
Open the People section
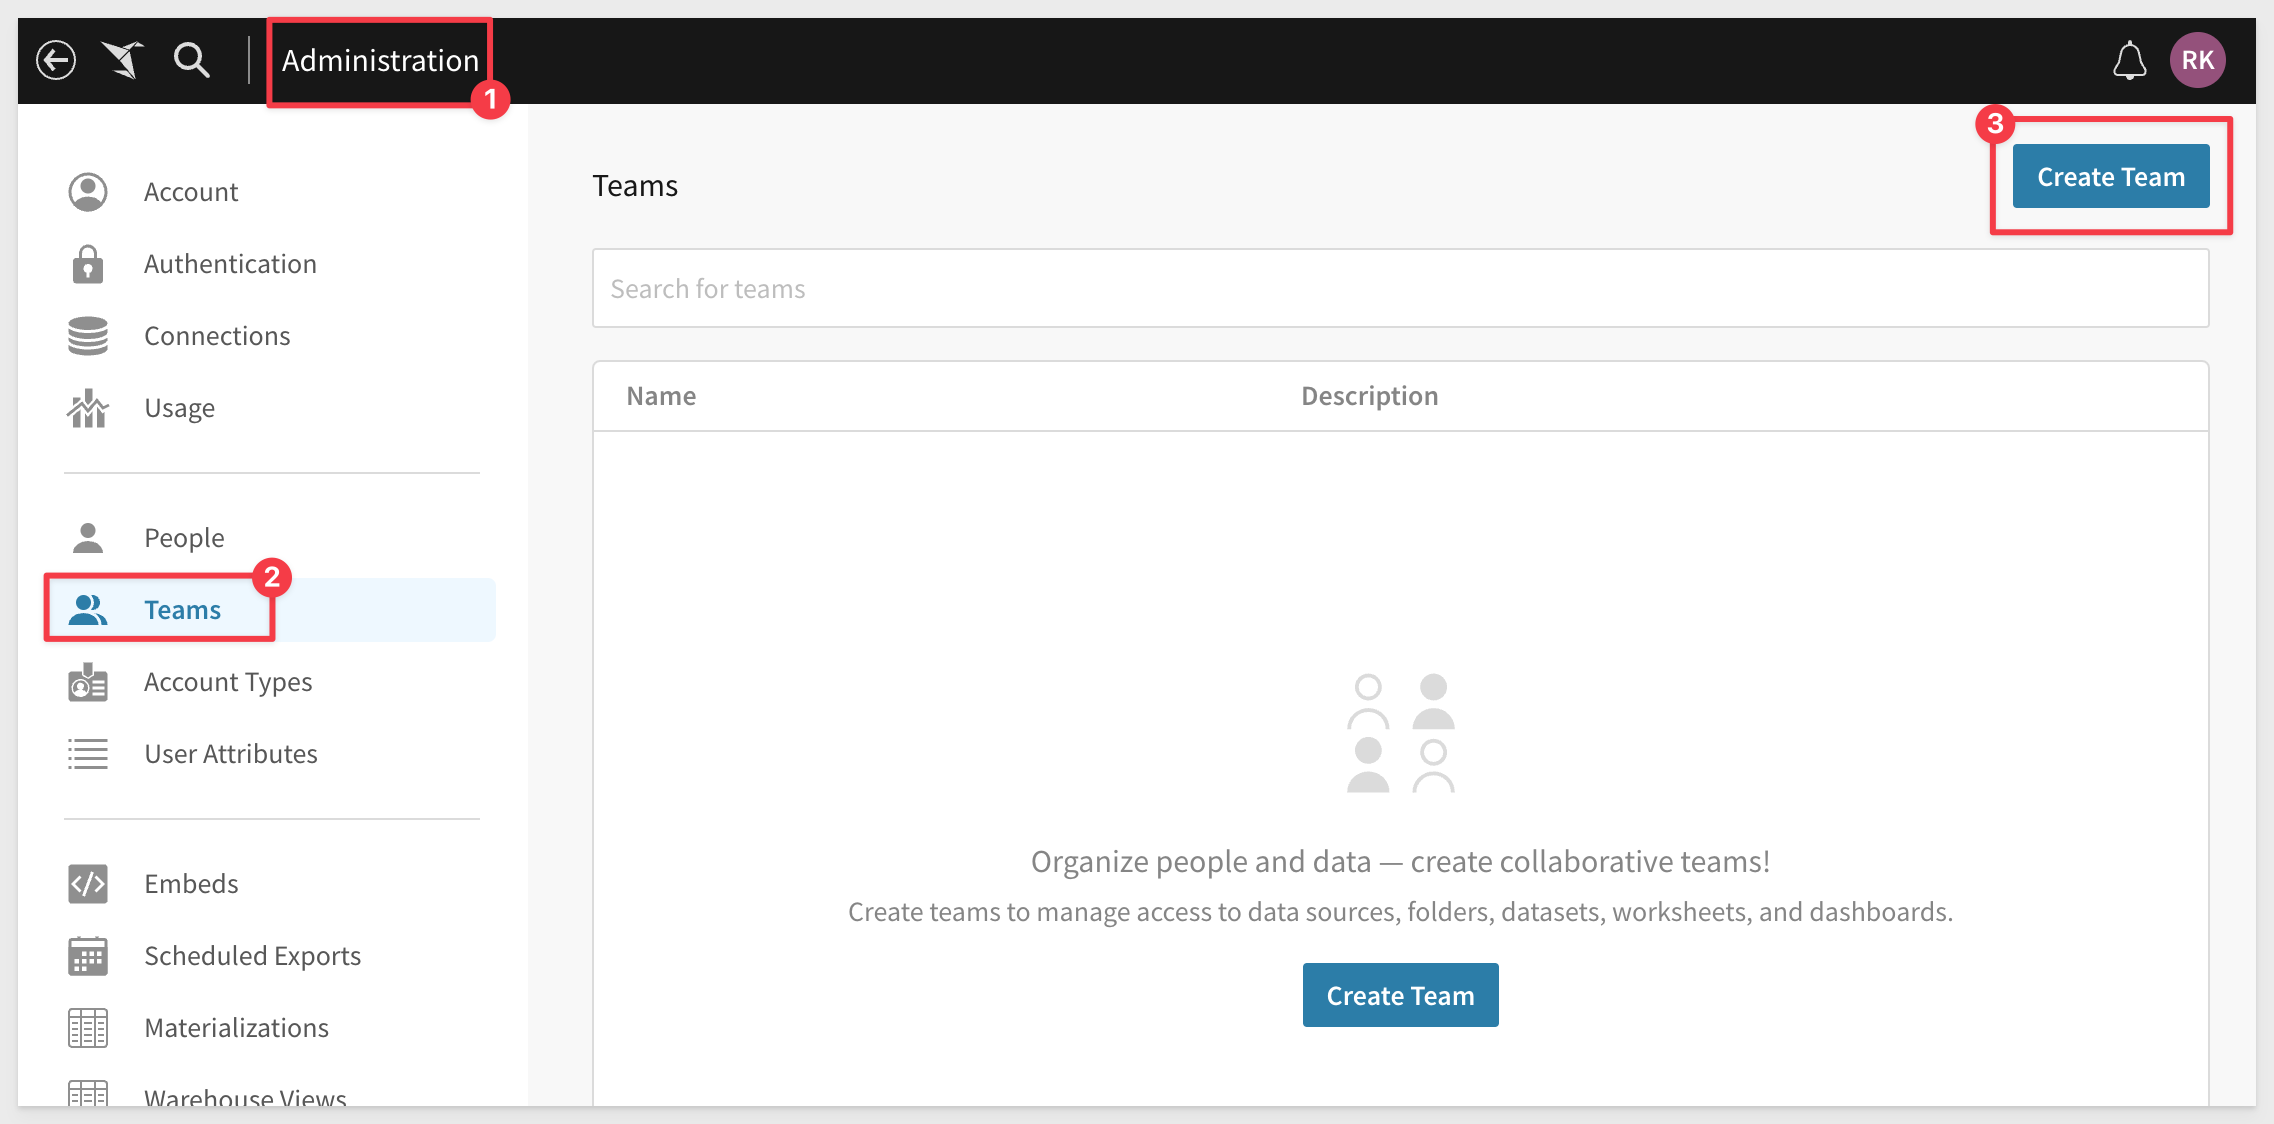click(x=184, y=538)
